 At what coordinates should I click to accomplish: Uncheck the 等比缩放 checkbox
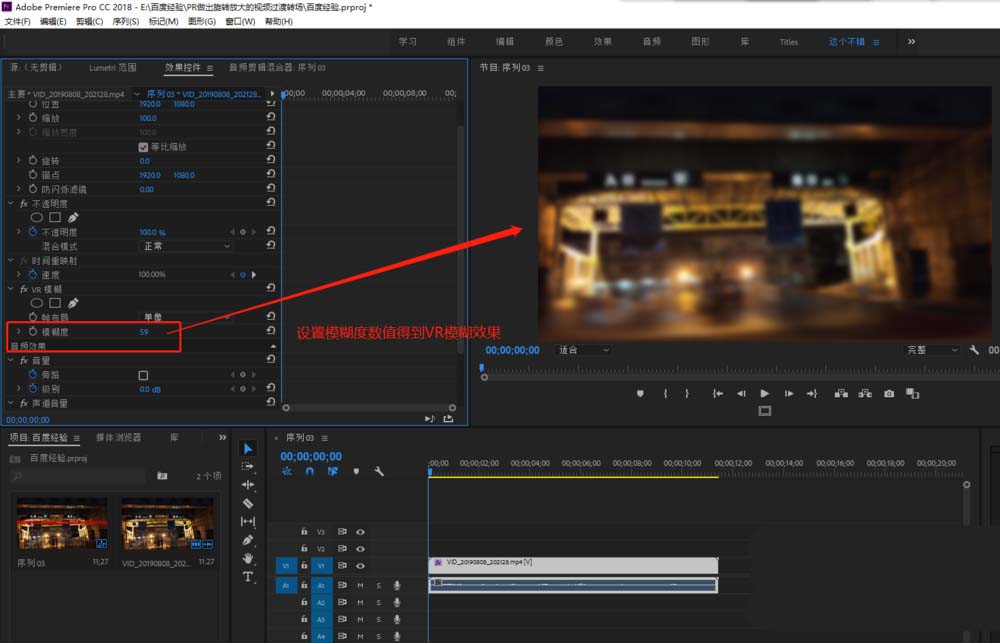144,147
